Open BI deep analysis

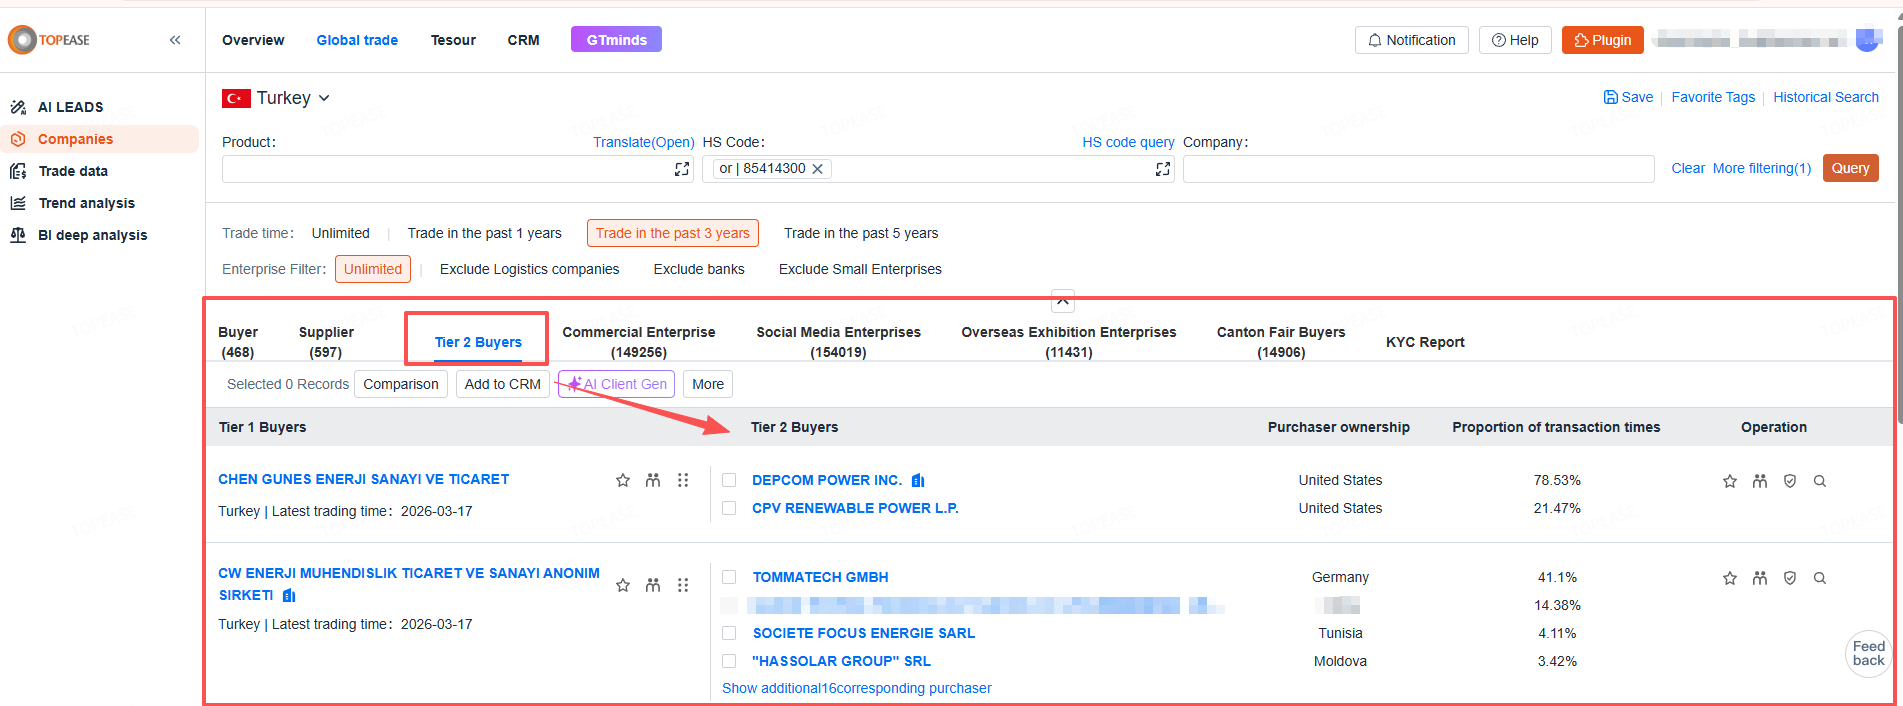pos(92,235)
